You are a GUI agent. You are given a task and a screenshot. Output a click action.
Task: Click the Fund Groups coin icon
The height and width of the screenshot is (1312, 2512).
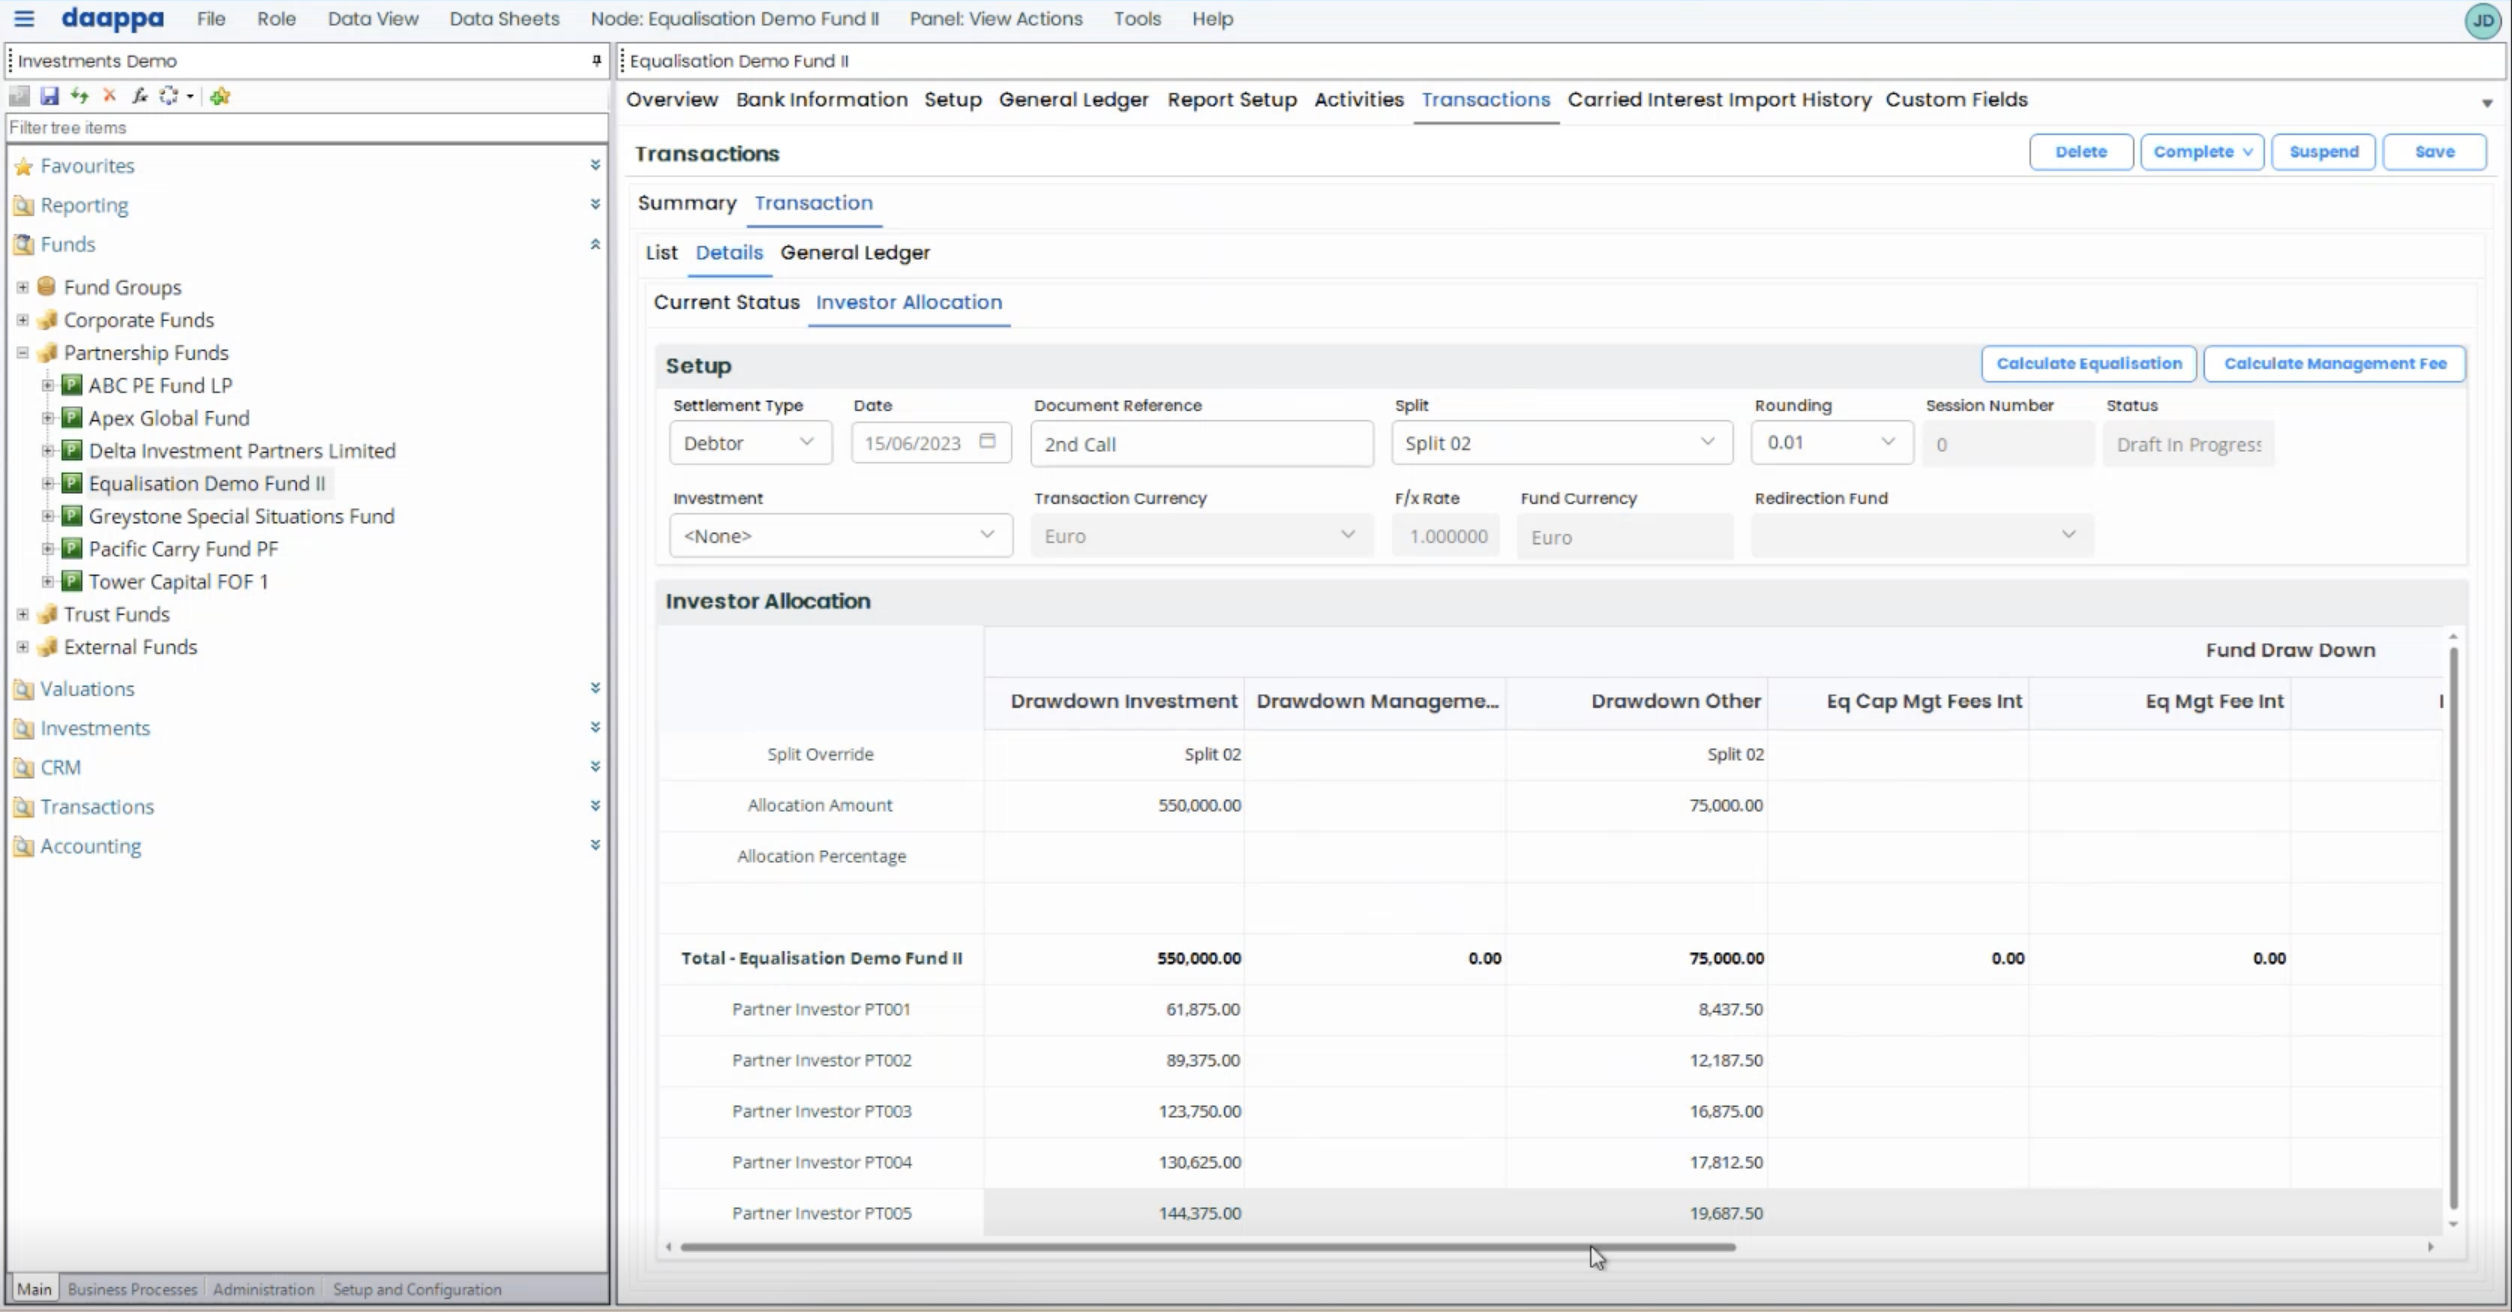tap(47, 287)
